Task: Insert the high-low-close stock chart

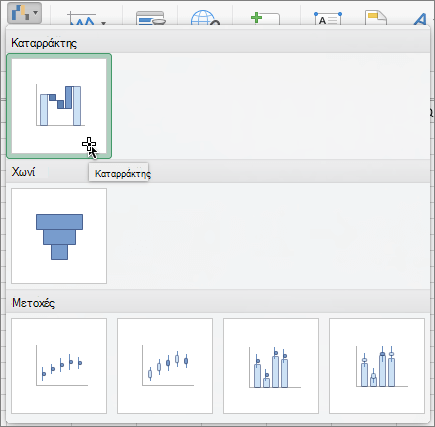Action: pyautogui.click(x=59, y=366)
